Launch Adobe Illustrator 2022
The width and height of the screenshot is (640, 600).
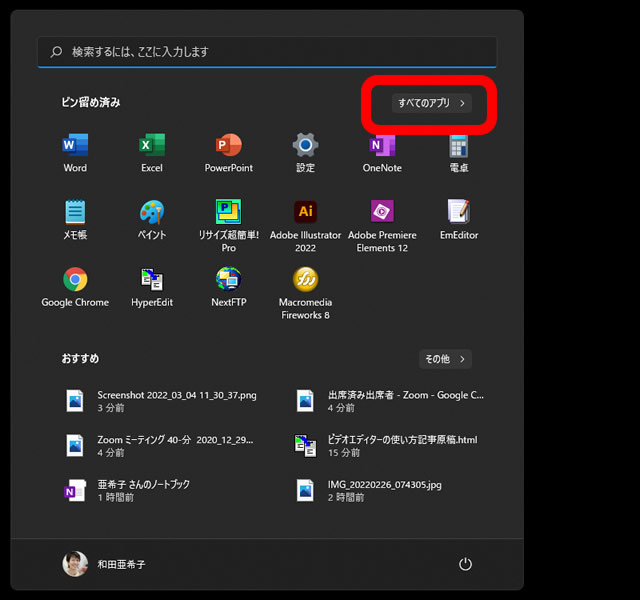[305, 213]
